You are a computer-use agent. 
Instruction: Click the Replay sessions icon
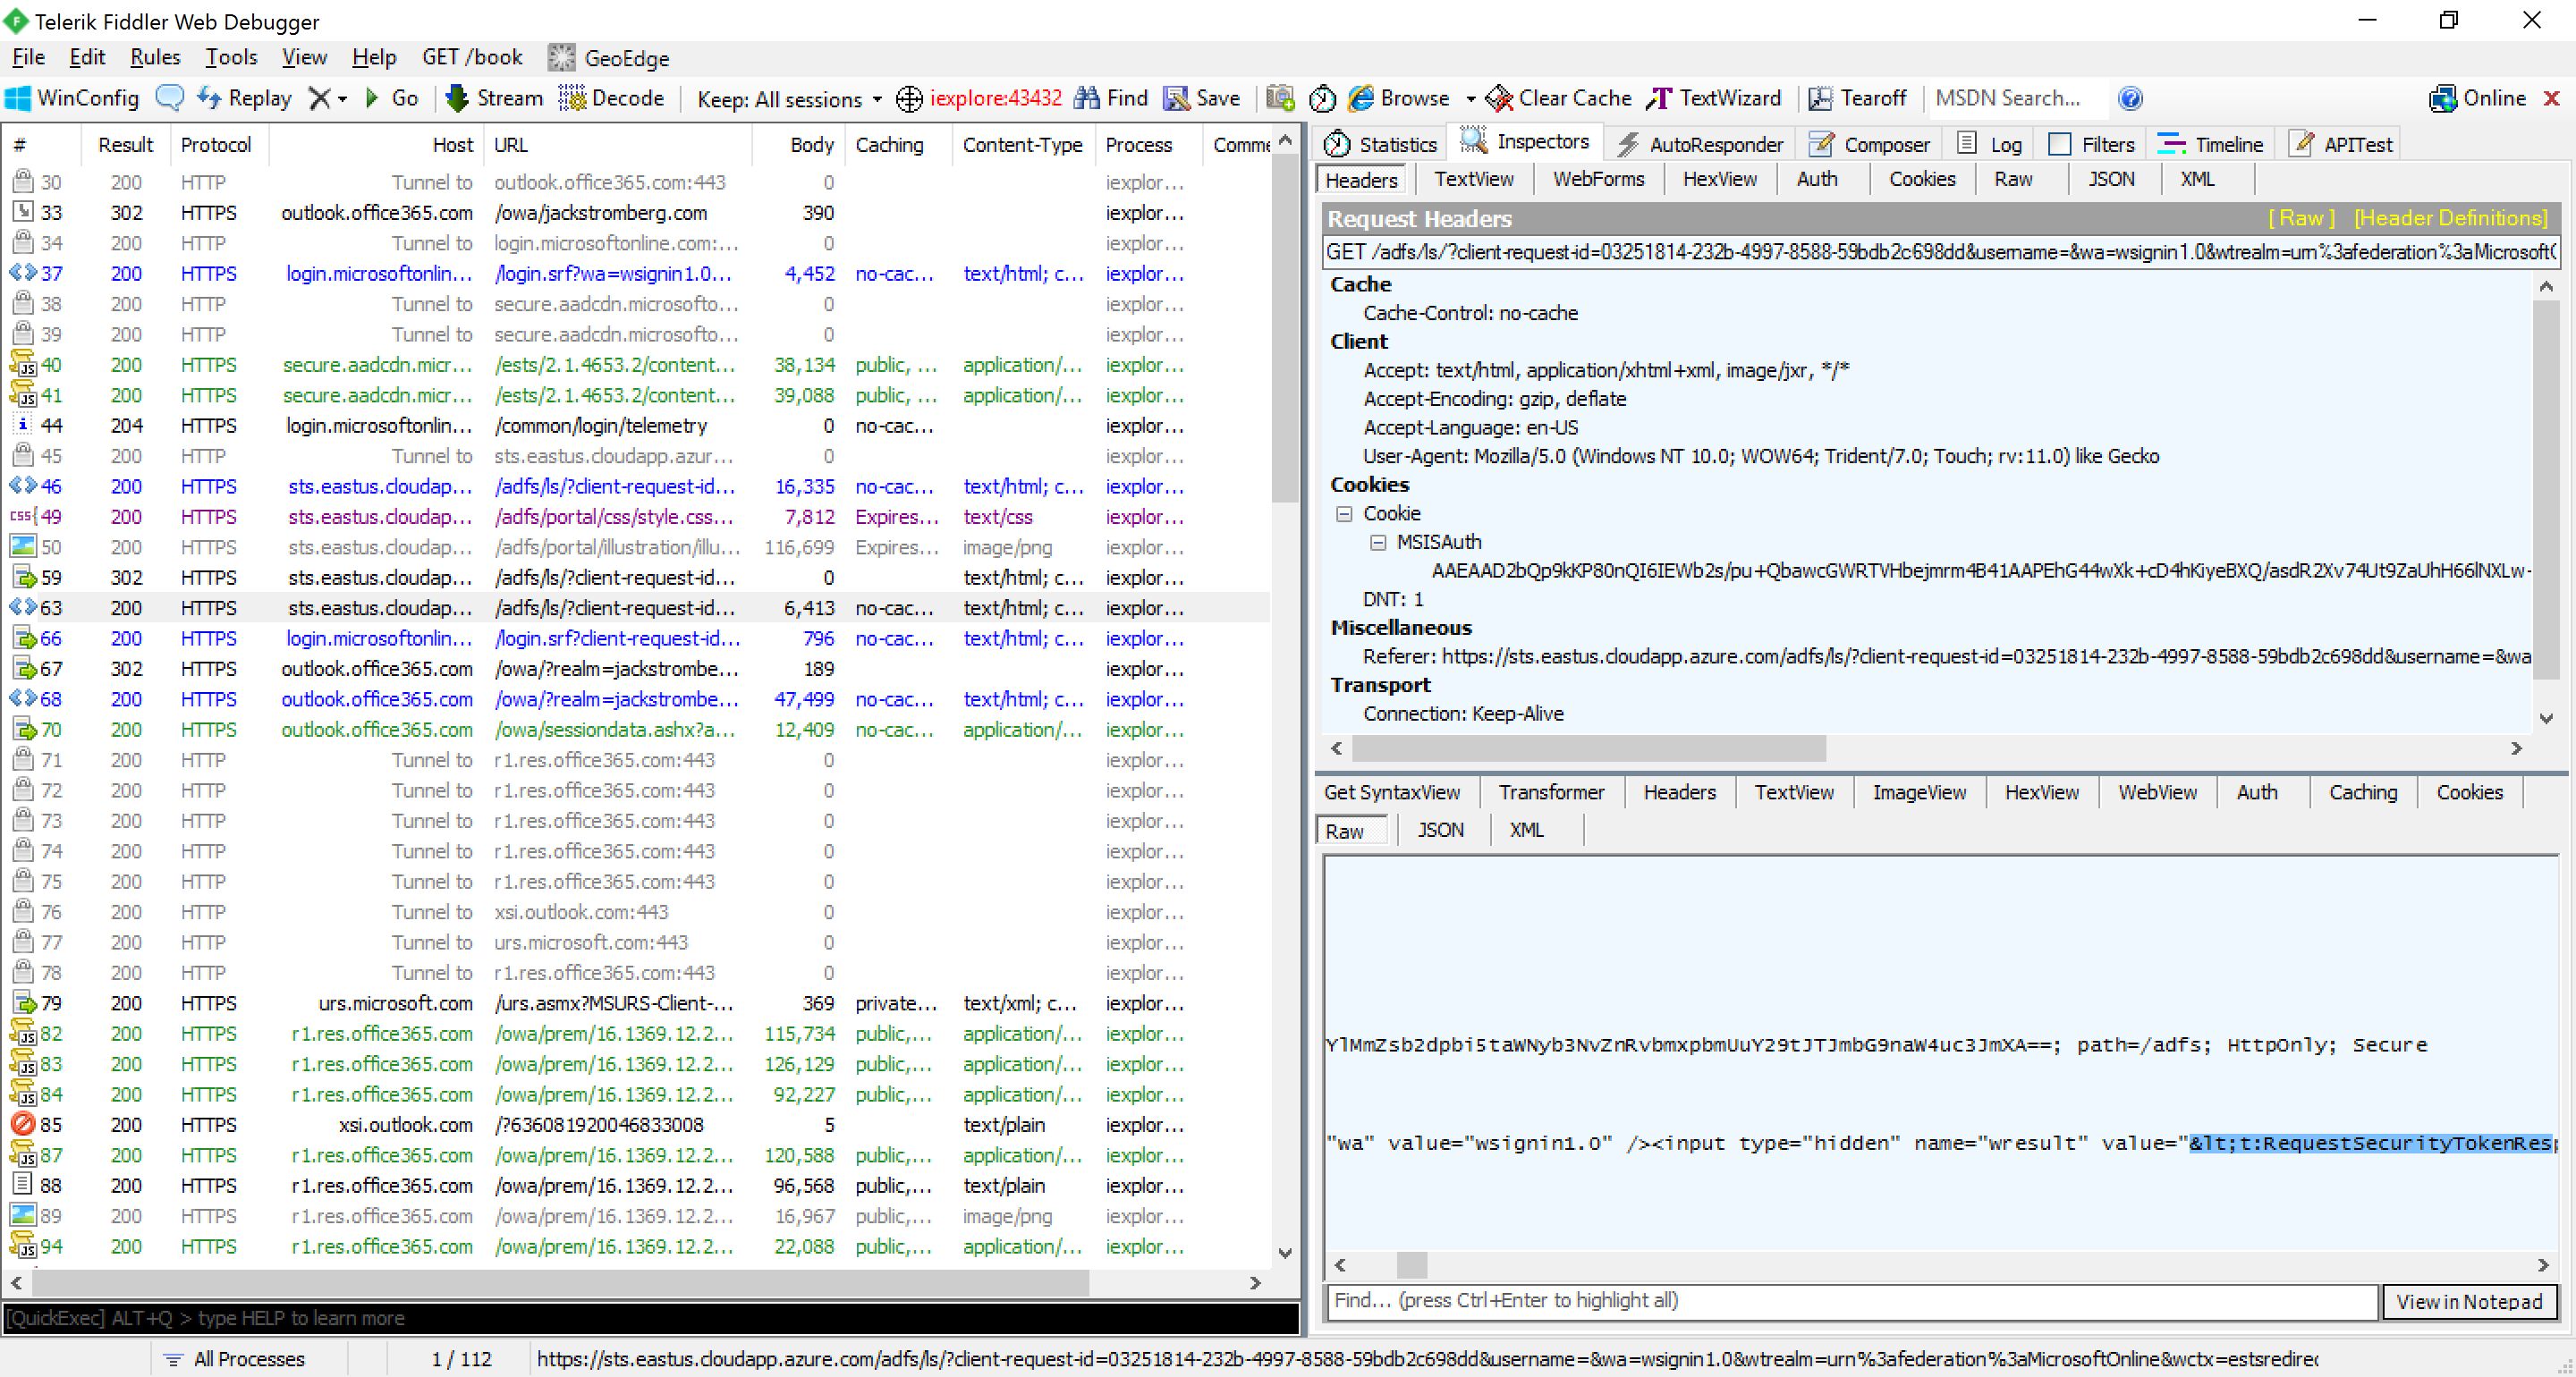(208, 98)
